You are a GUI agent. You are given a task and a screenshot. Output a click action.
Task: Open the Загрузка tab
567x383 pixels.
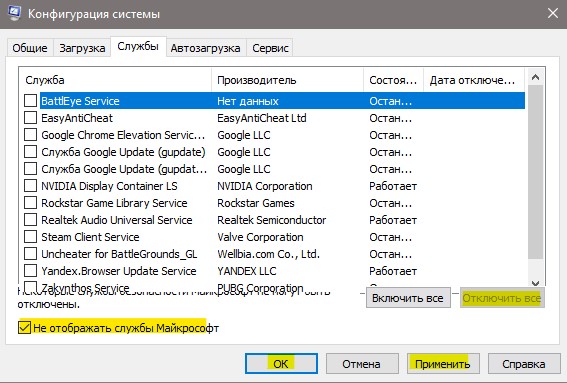point(82,48)
